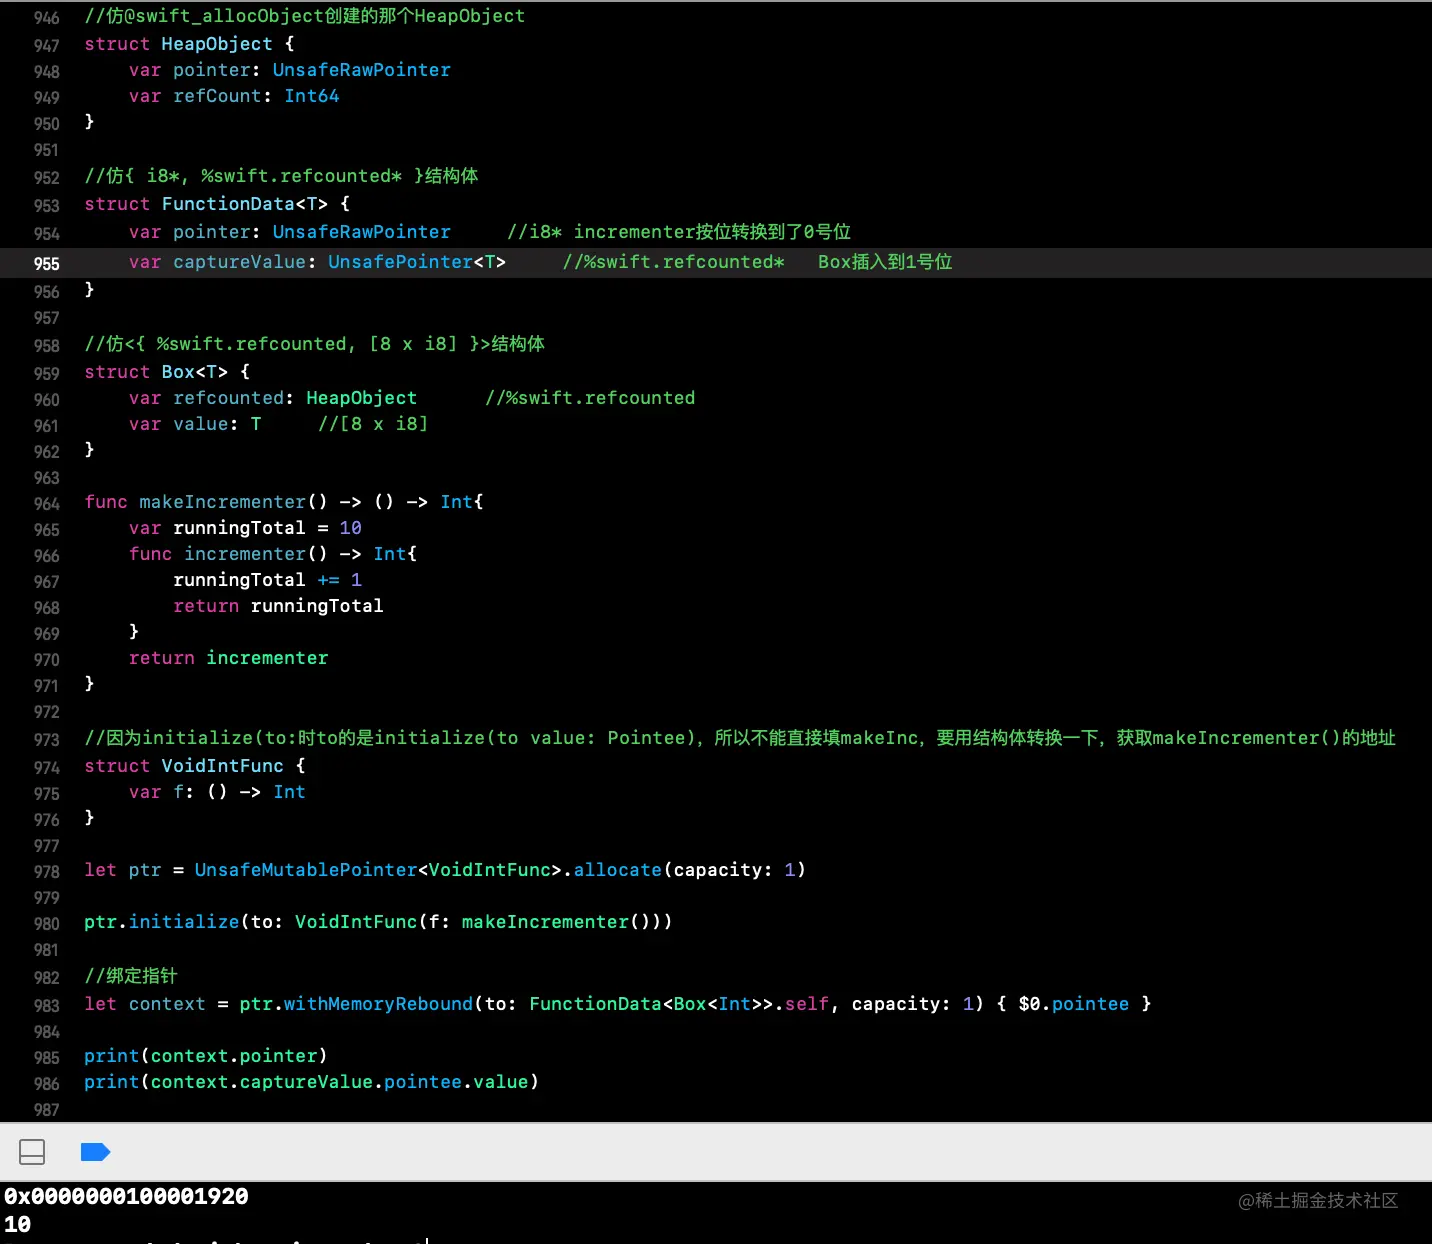Image resolution: width=1432 pixels, height=1244 pixels.
Task: Click the 'return runningTotal' statement
Action: [278, 606]
